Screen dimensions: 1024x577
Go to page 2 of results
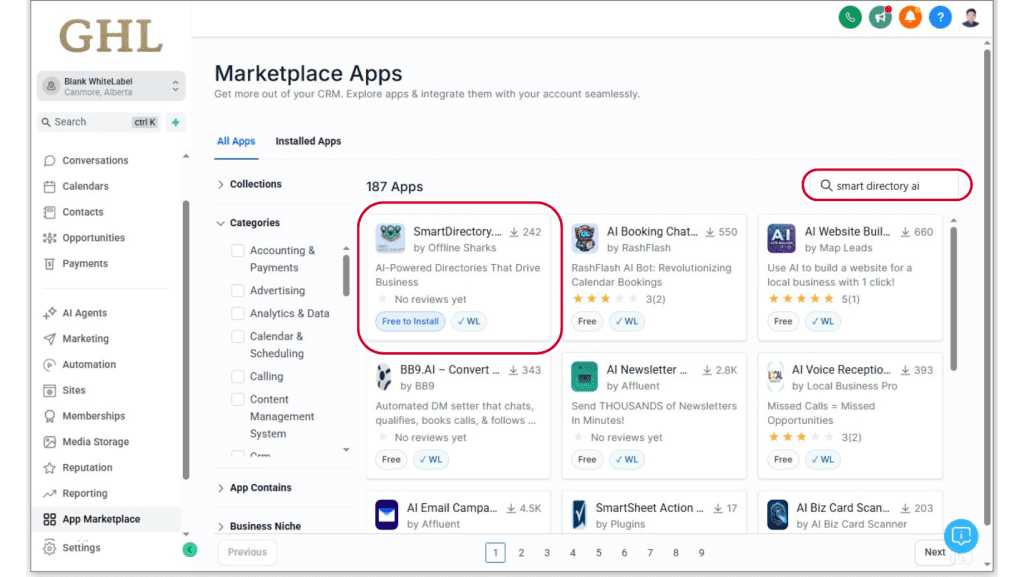[521, 553]
